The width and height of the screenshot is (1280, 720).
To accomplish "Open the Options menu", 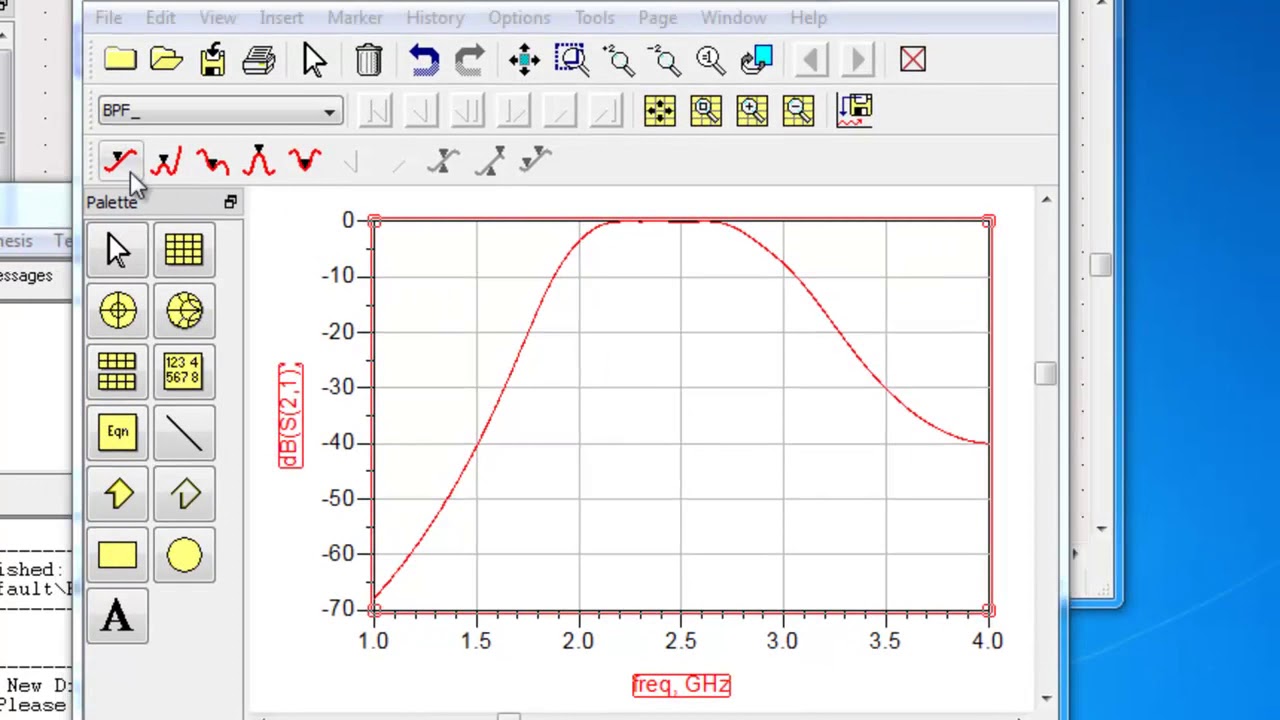I will point(519,18).
